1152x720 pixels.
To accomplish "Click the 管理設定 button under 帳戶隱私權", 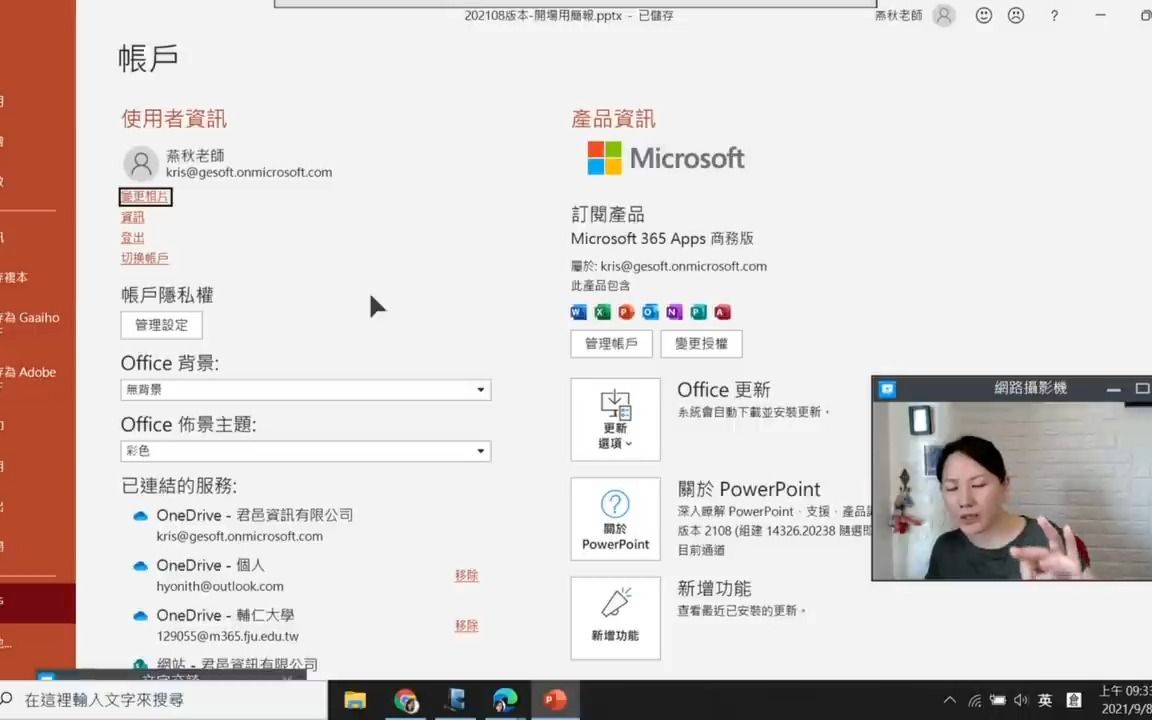I will (x=161, y=324).
